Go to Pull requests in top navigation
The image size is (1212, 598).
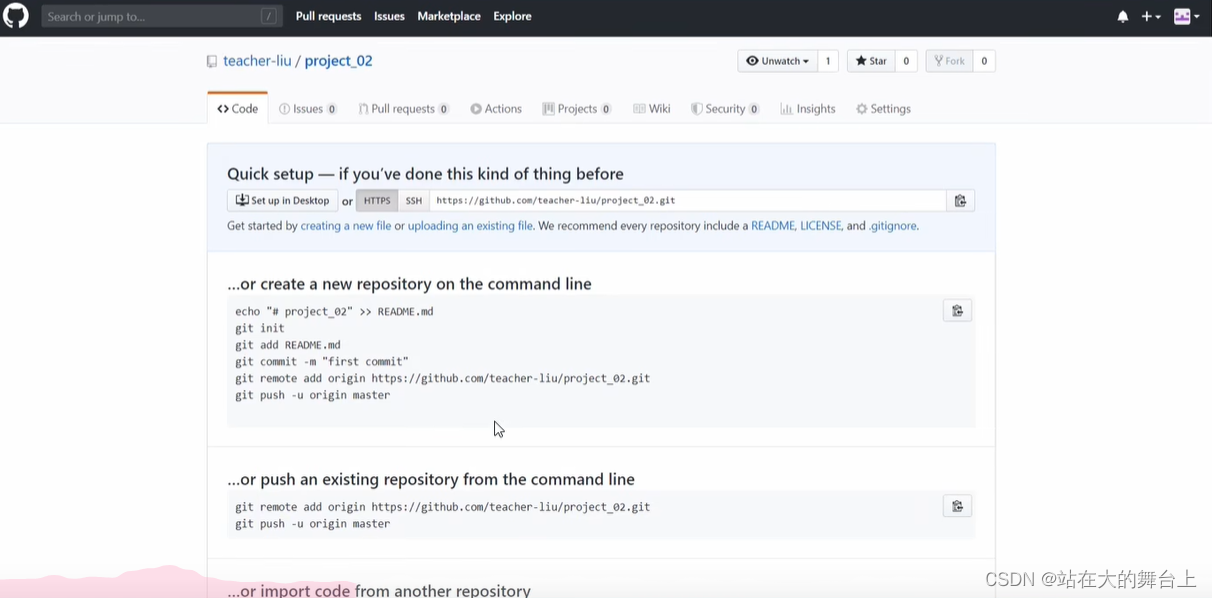coord(328,16)
